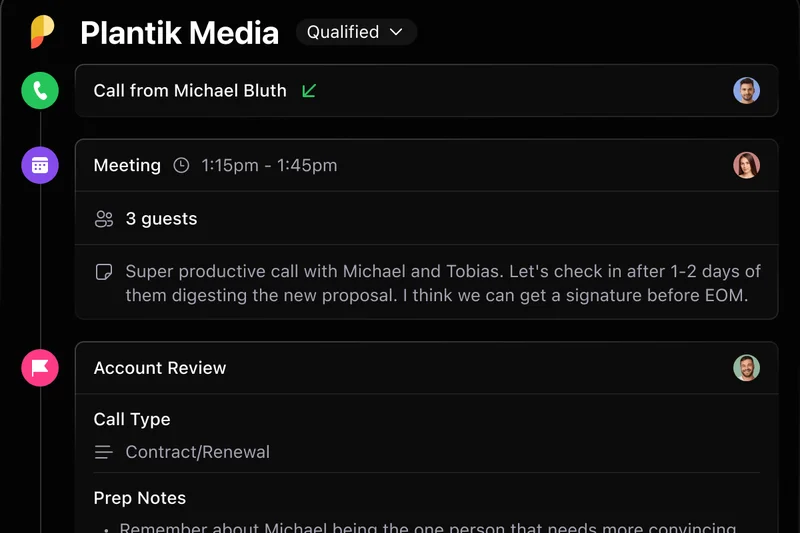Click avatar on the call entry
The width and height of the screenshot is (800, 533).
click(746, 91)
